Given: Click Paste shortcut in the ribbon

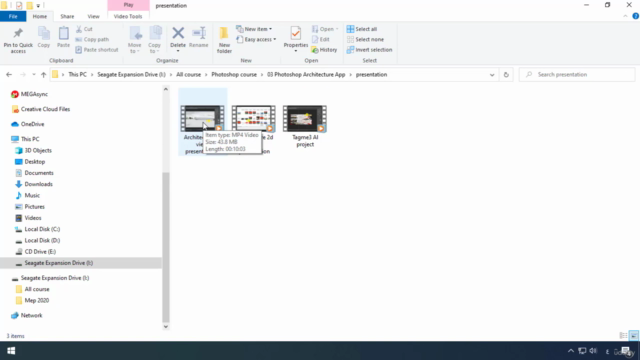Looking at the screenshot, I should click(97, 50).
